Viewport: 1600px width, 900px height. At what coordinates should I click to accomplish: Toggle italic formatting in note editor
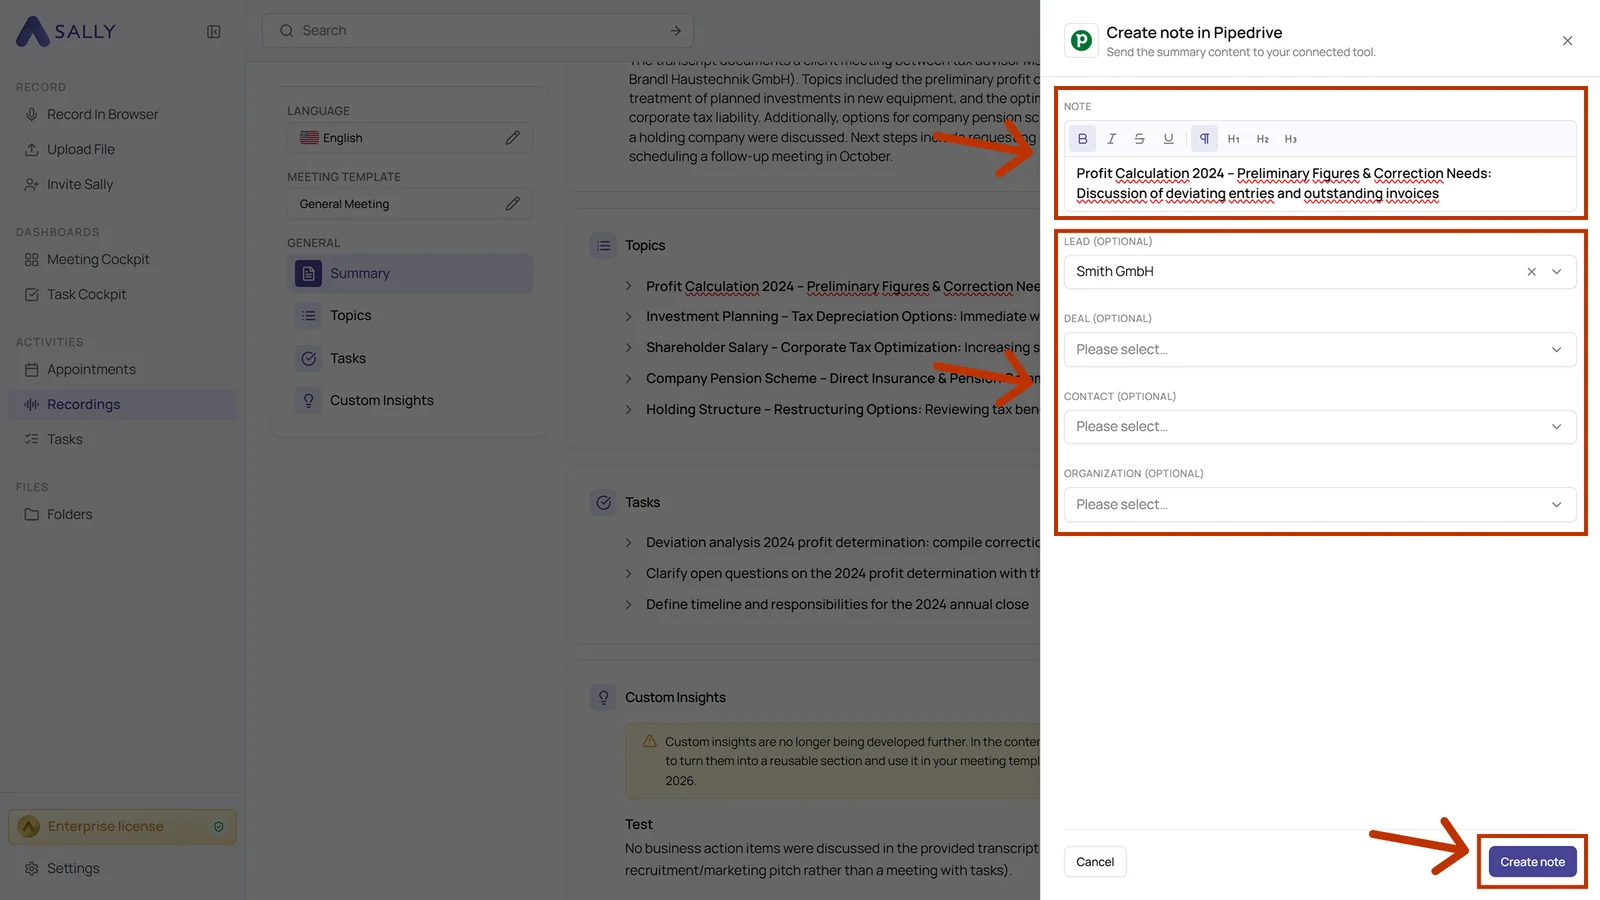[x=1111, y=139]
